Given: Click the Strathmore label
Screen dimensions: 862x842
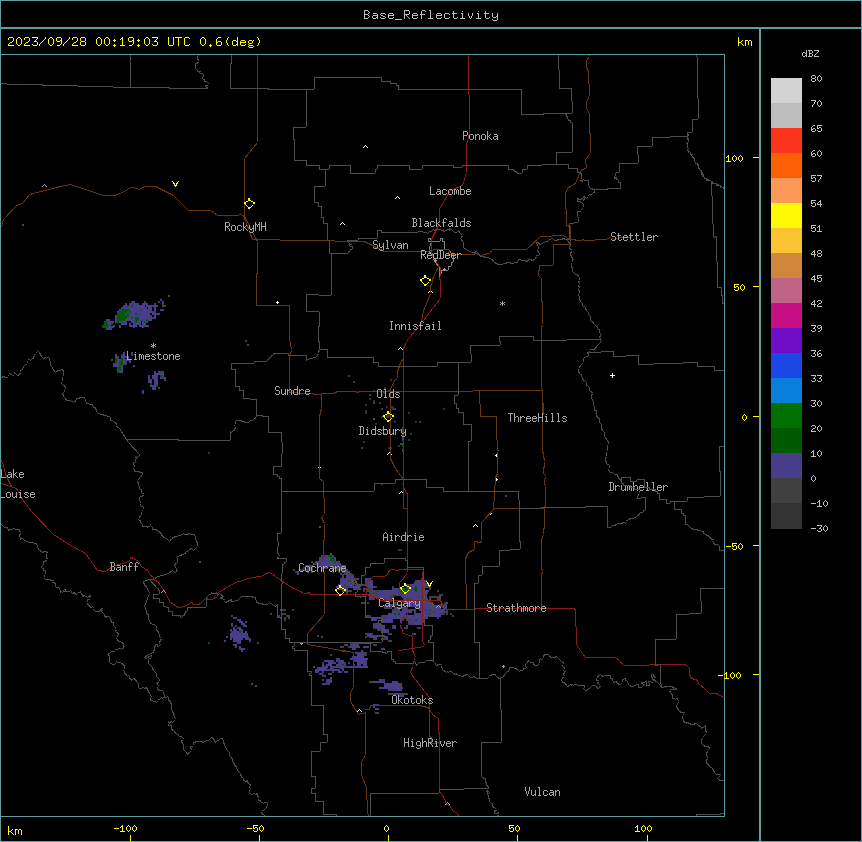Looking at the screenshot, I should tap(516, 608).
